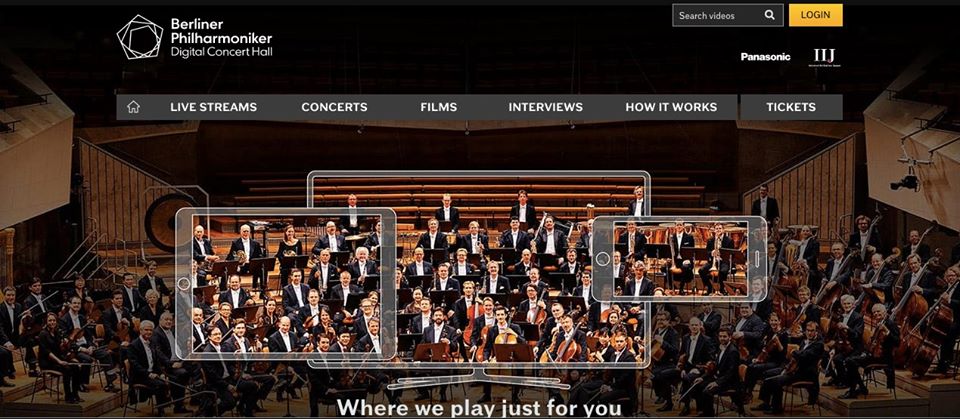Screen dimensions: 960x419
Task: Select FILMS in the navigation bar
Action: coord(438,107)
